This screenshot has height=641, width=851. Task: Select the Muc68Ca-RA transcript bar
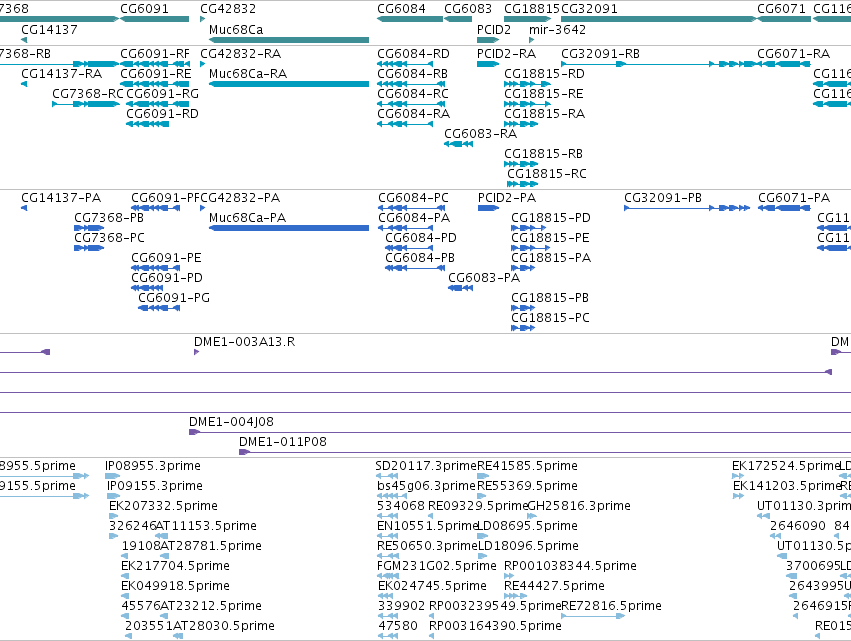(289, 84)
